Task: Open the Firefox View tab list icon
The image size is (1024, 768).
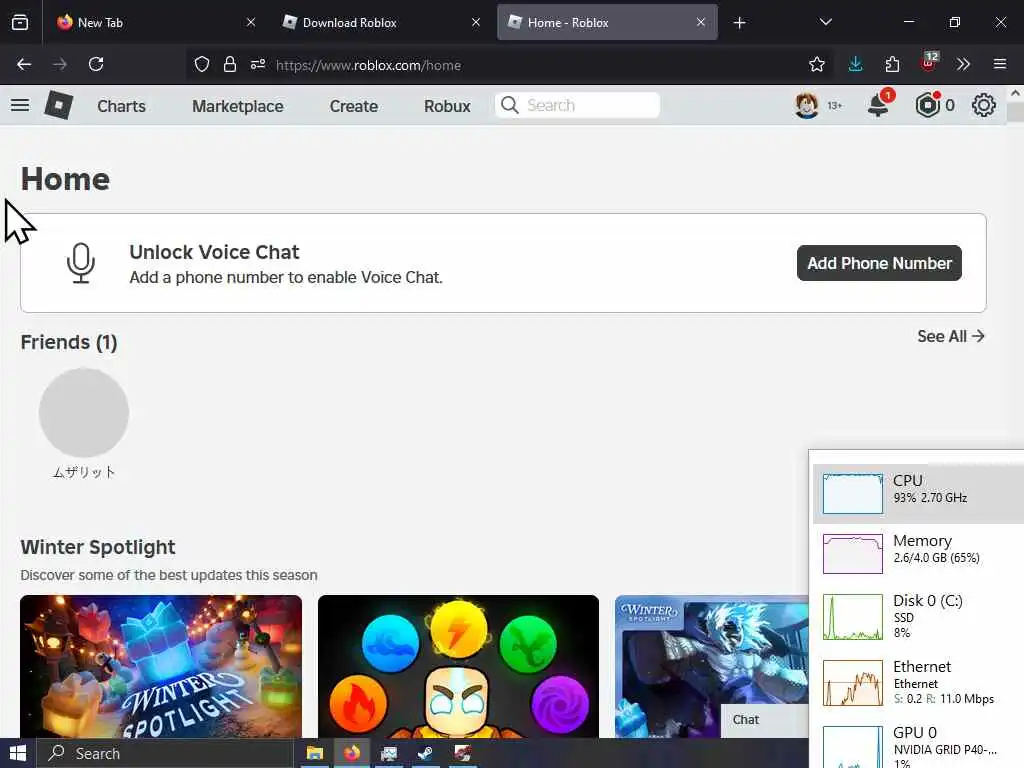Action: coord(20,22)
